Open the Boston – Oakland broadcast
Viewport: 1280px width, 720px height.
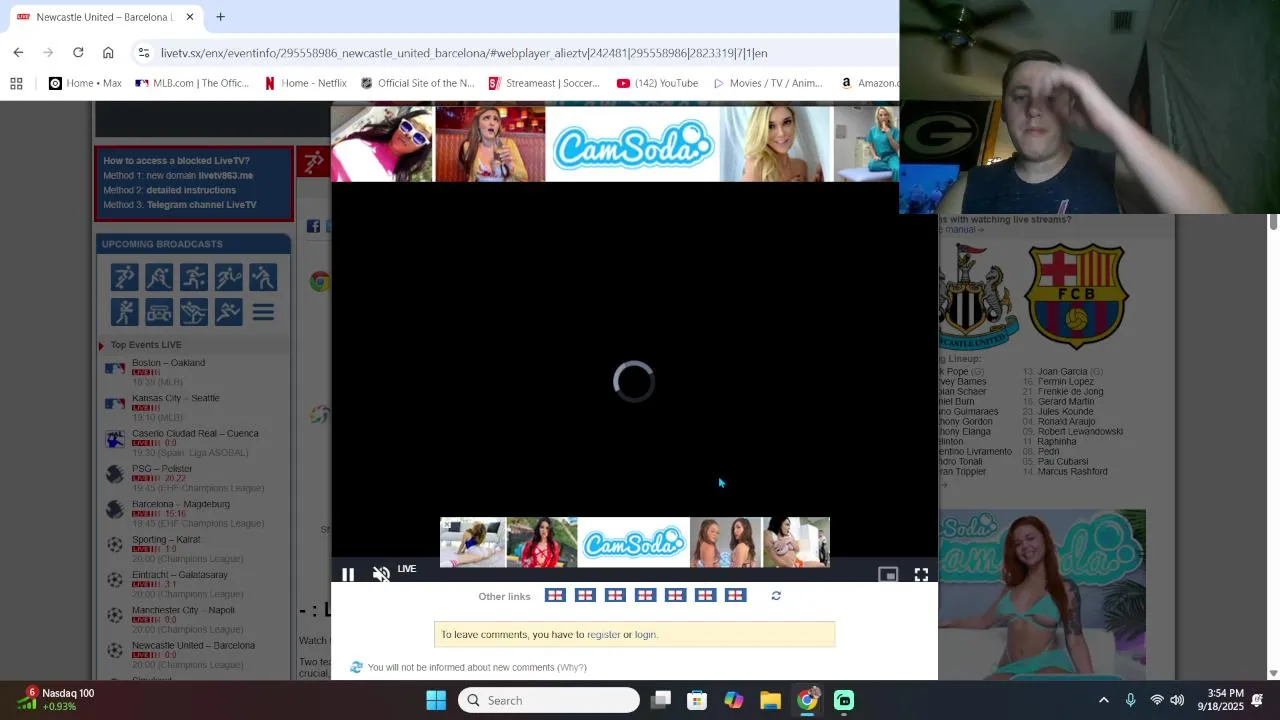coord(168,363)
